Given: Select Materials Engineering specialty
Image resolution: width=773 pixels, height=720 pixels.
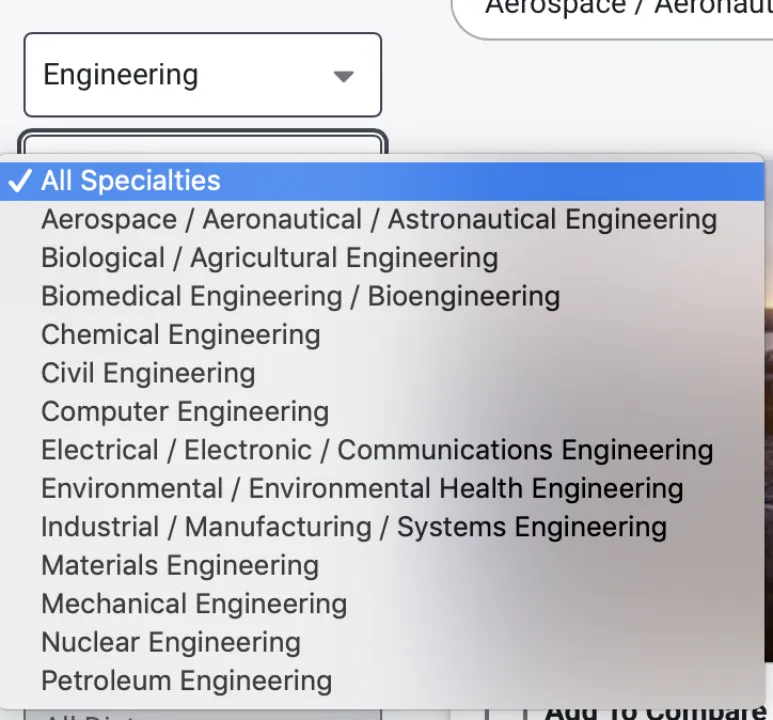Looking at the screenshot, I should (382, 566).
